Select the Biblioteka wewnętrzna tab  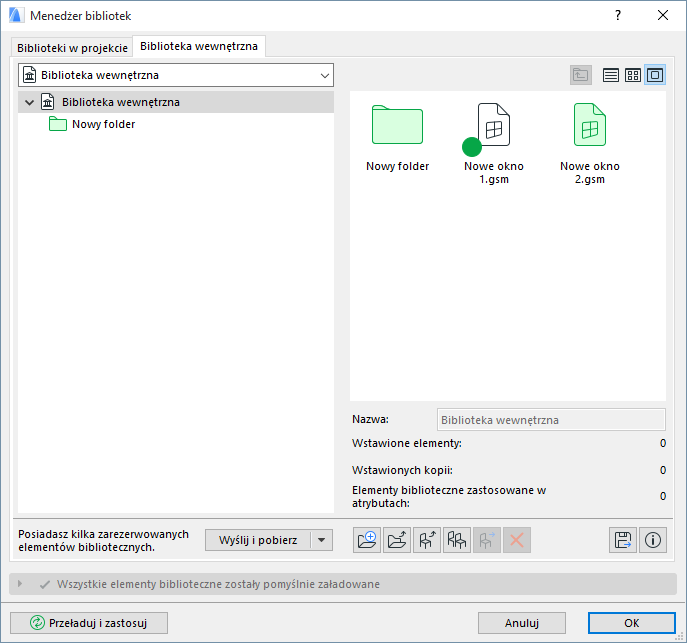(199, 46)
